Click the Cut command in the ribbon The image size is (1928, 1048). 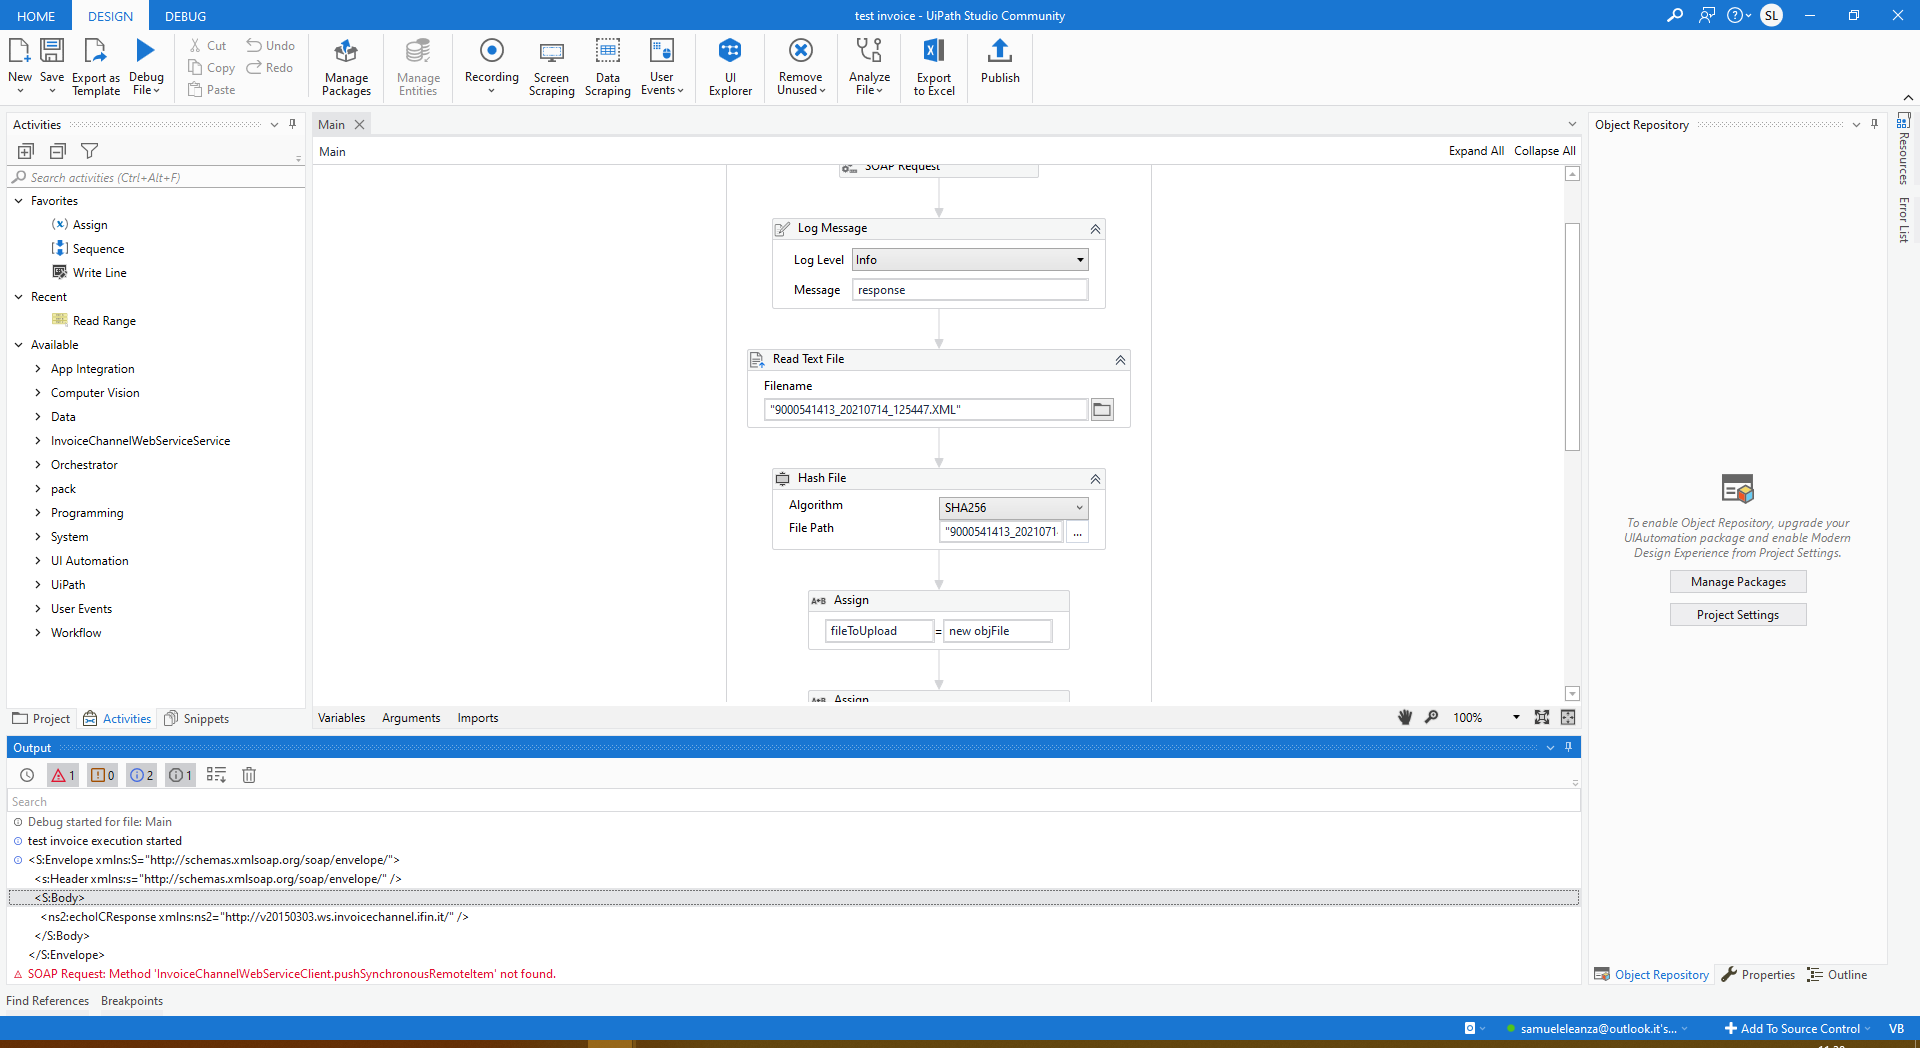208,45
